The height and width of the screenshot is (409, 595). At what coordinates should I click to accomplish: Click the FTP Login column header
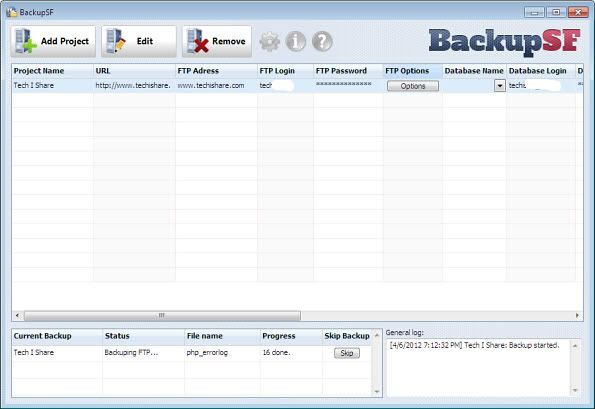pyautogui.click(x=285, y=71)
